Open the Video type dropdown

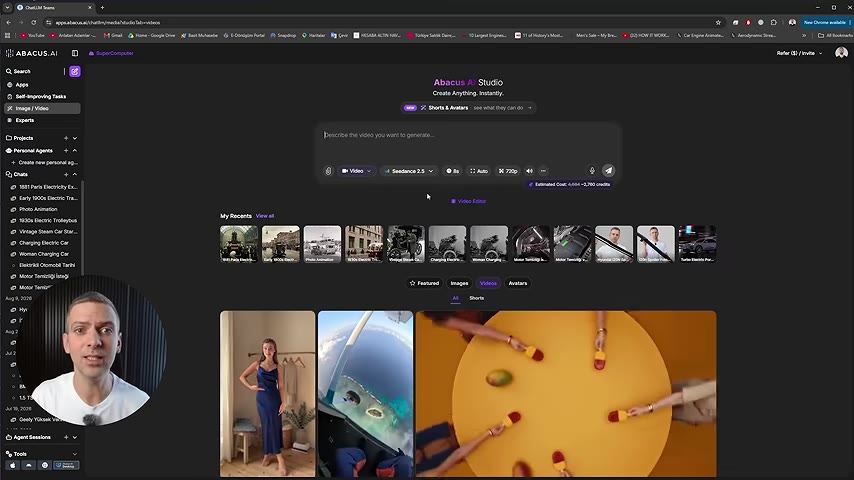point(356,171)
